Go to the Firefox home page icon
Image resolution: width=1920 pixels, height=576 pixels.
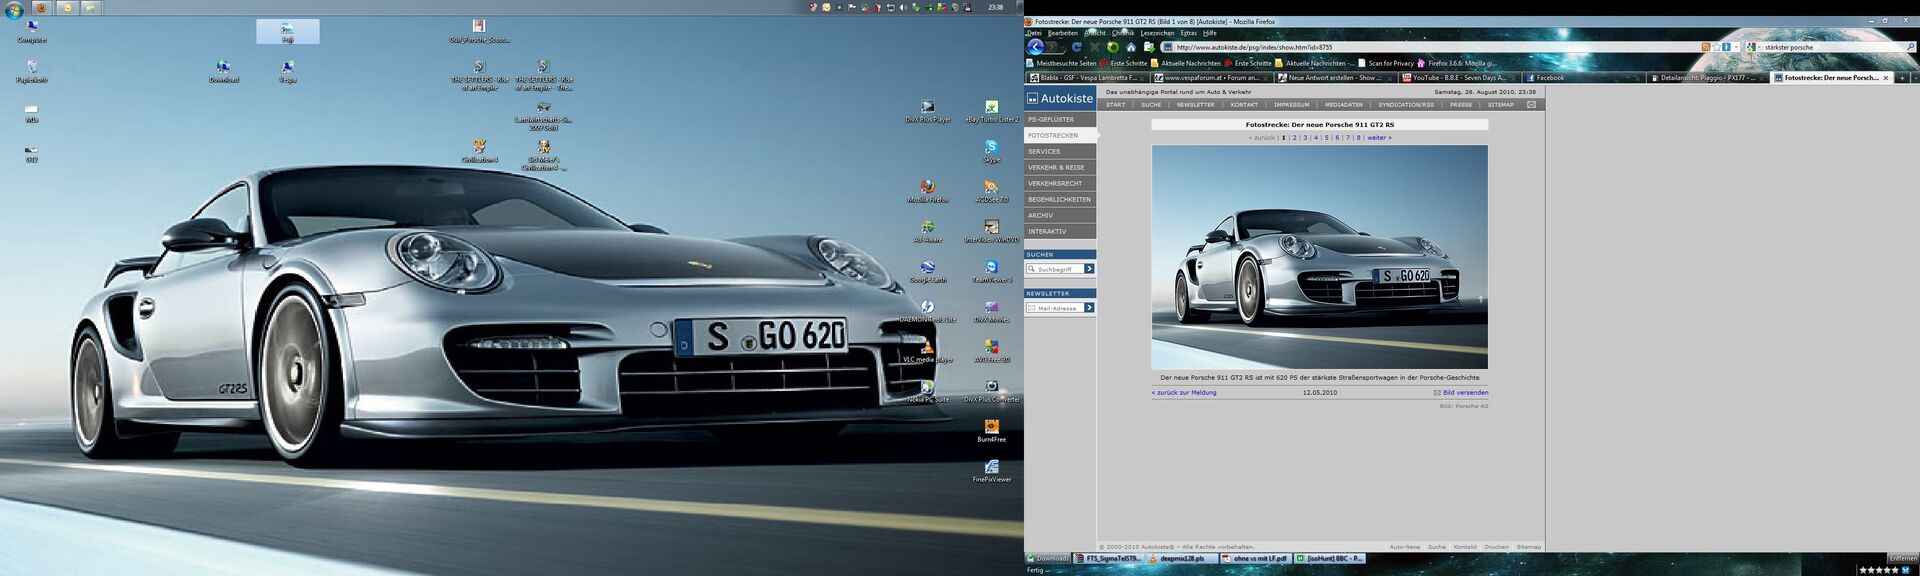tap(1131, 47)
